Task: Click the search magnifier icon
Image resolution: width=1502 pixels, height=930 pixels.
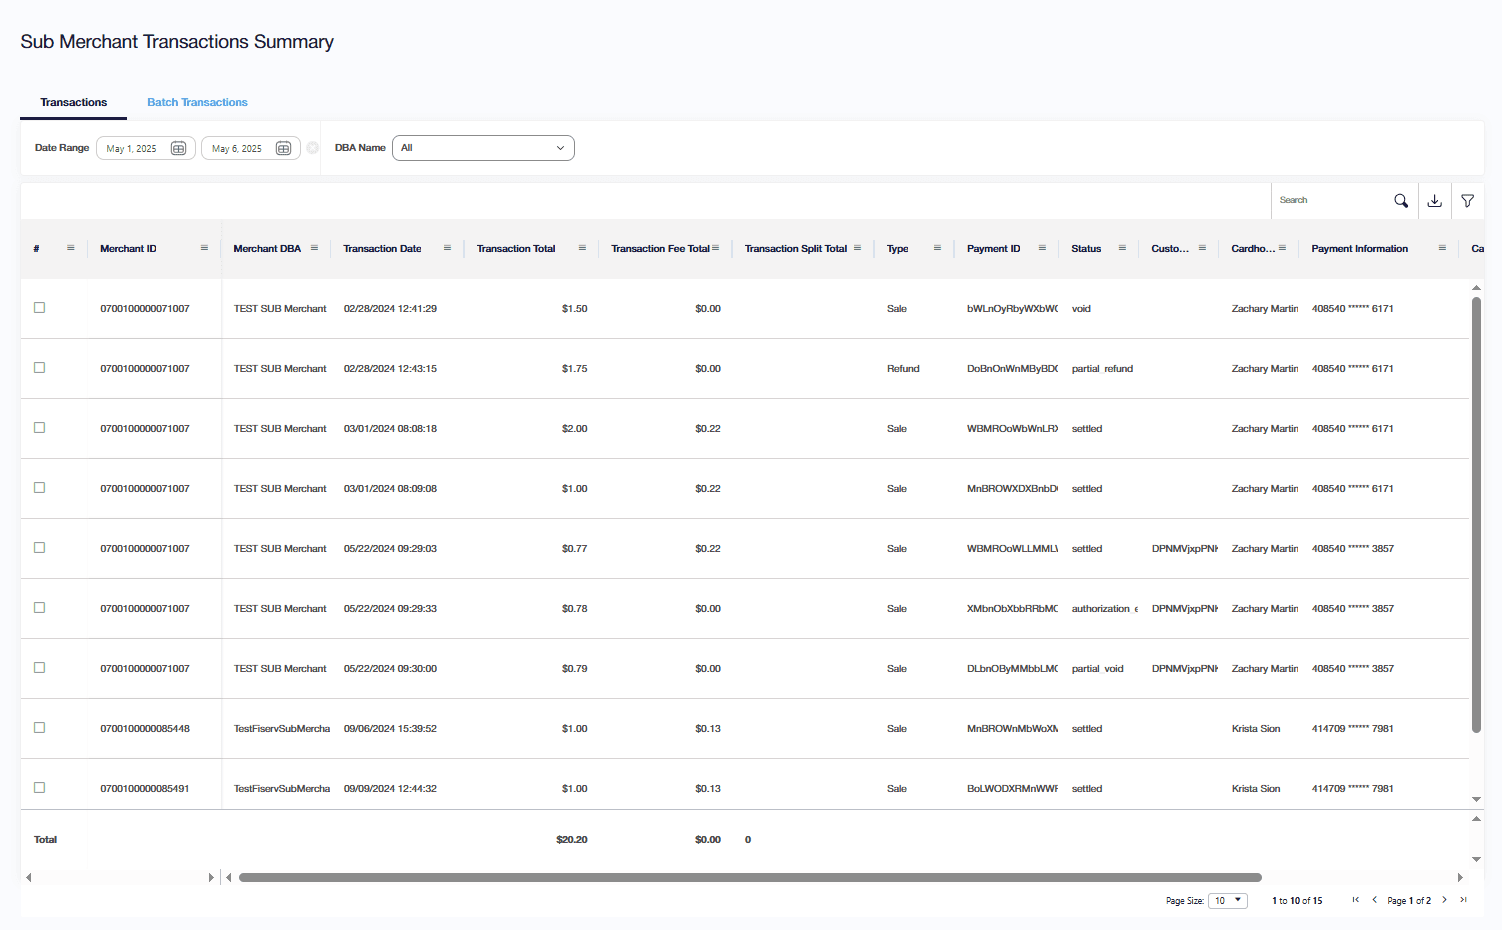Action: (1401, 200)
